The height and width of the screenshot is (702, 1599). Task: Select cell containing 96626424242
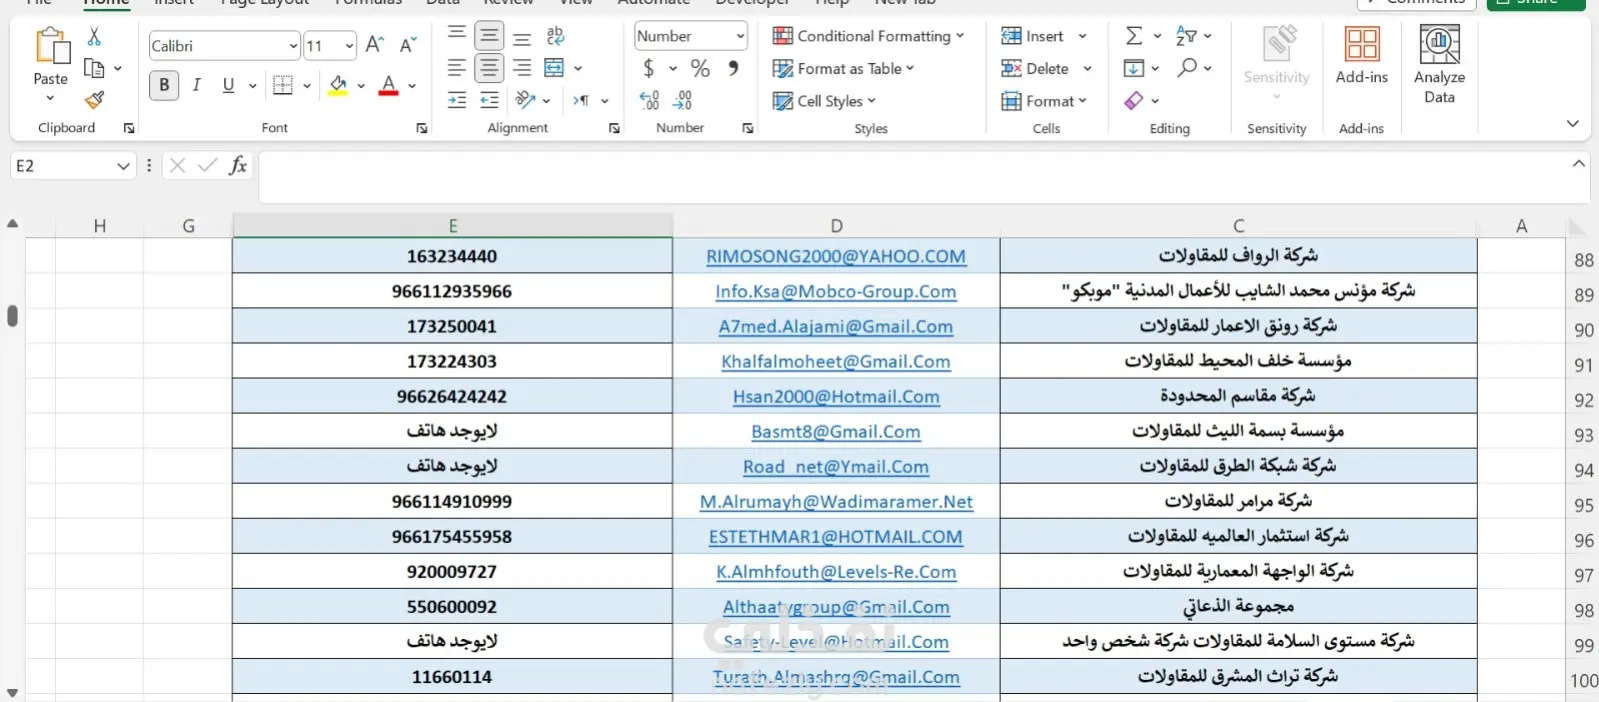pyautogui.click(x=452, y=396)
